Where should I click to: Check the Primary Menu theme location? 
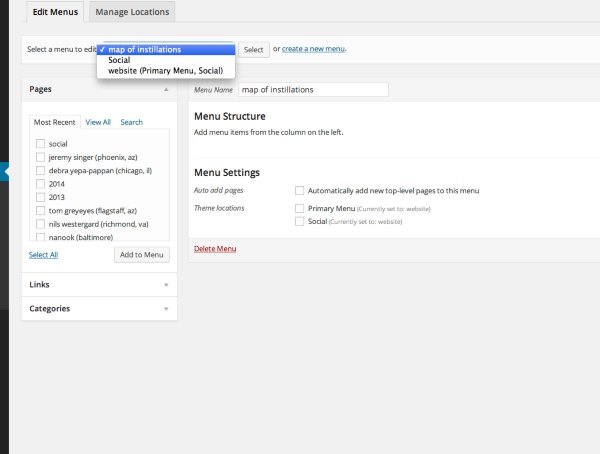pyautogui.click(x=300, y=208)
